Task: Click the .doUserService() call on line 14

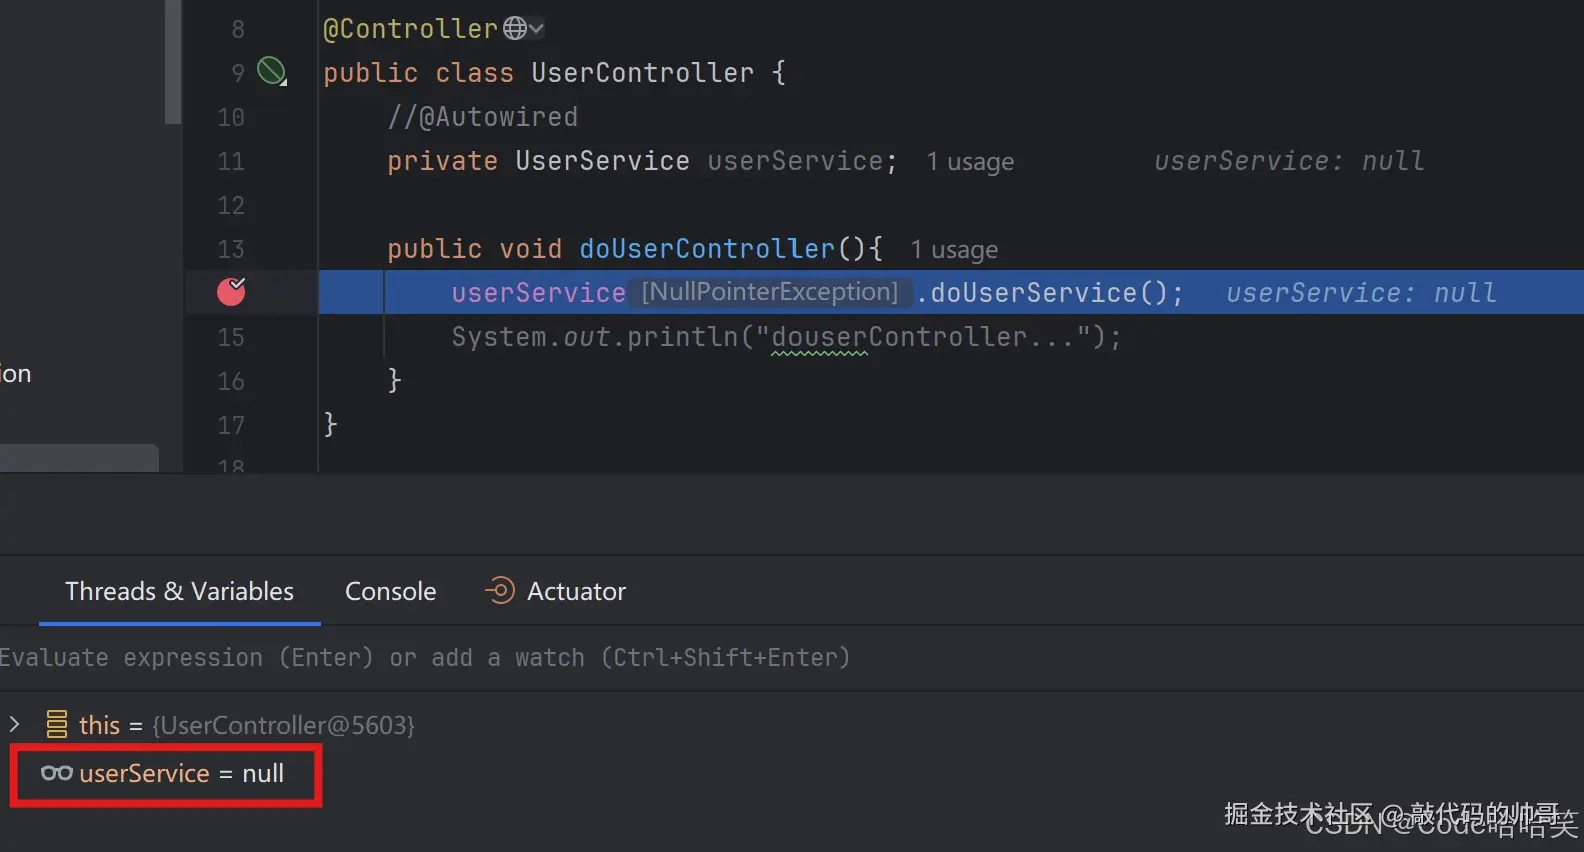Action: 1050,293
